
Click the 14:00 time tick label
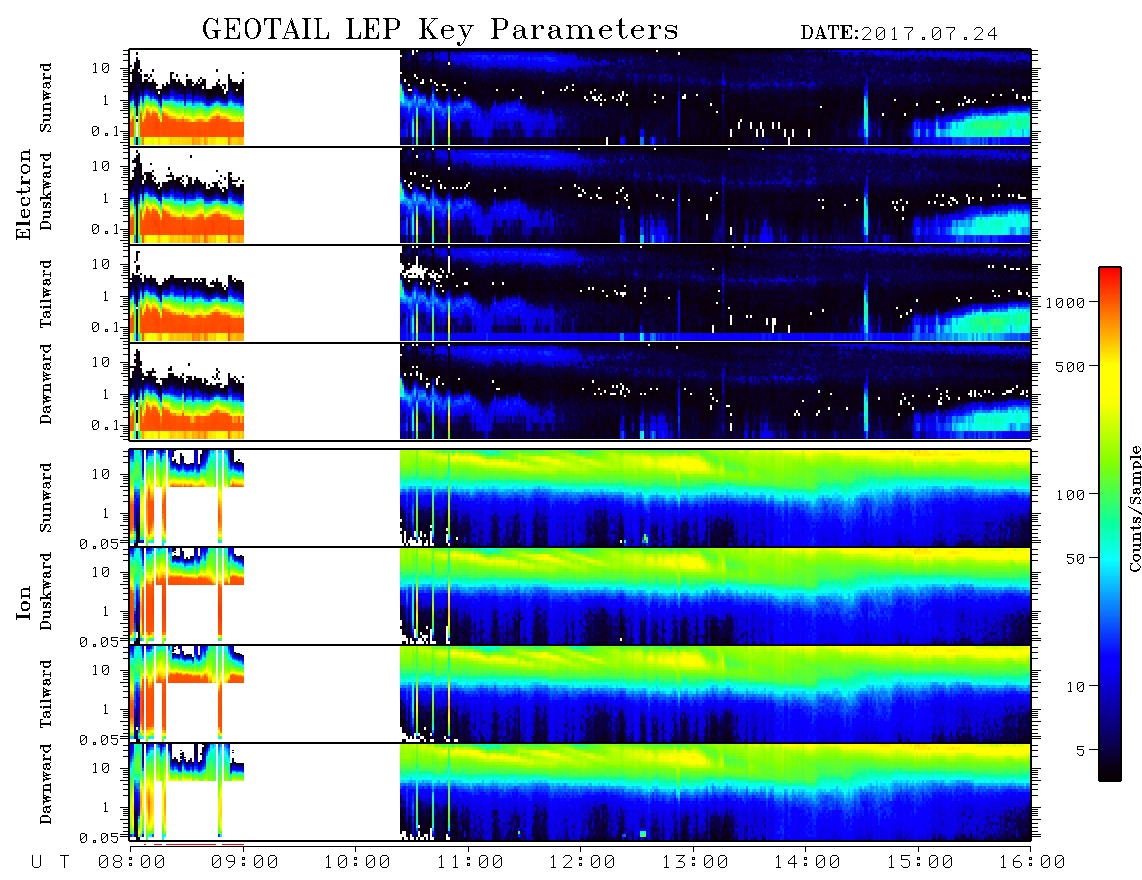pos(807,863)
